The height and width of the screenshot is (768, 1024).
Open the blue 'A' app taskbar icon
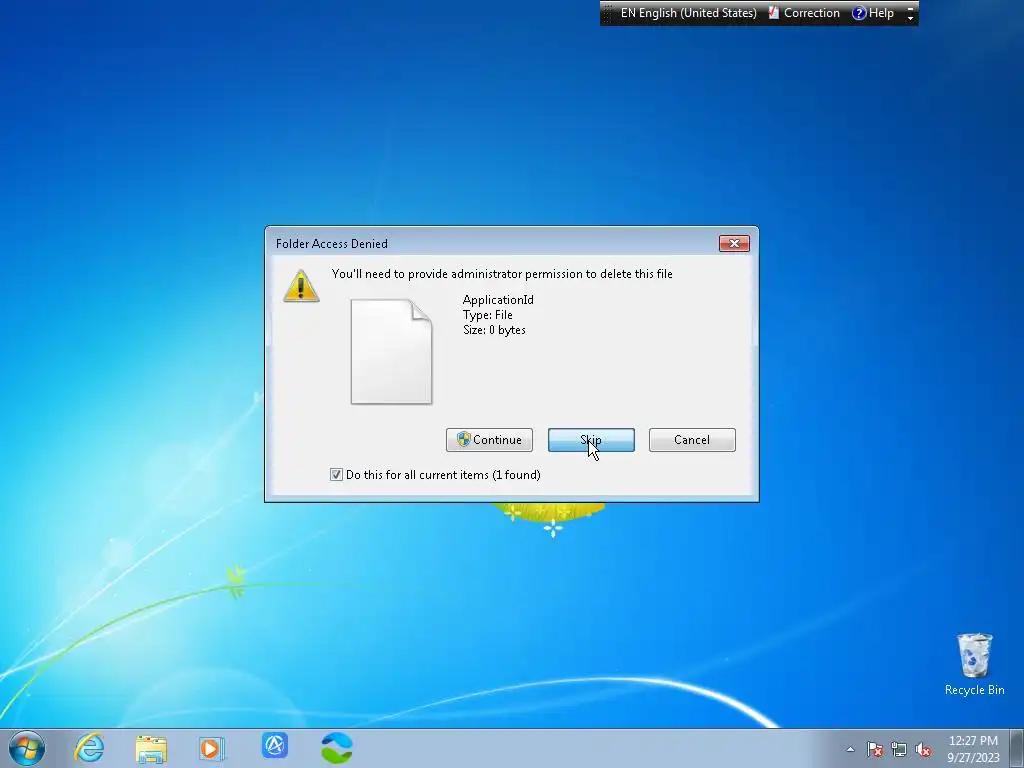pos(275,745)
